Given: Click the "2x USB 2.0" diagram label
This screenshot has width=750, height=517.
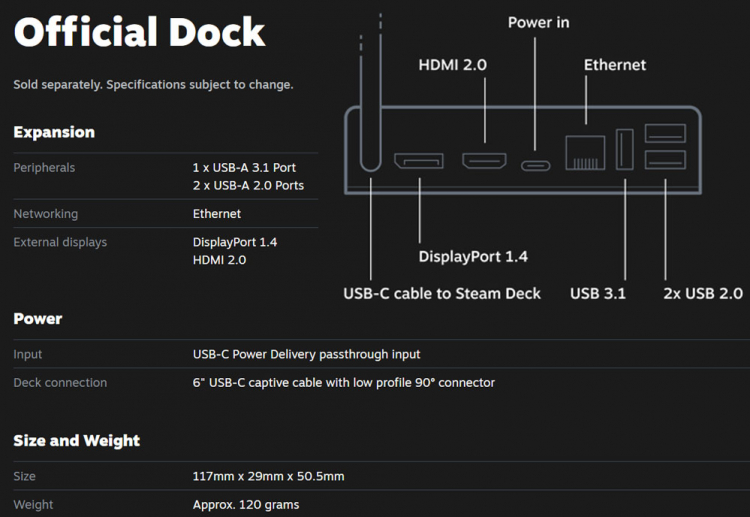Looking at the screenshot, I should click(703, 293).
